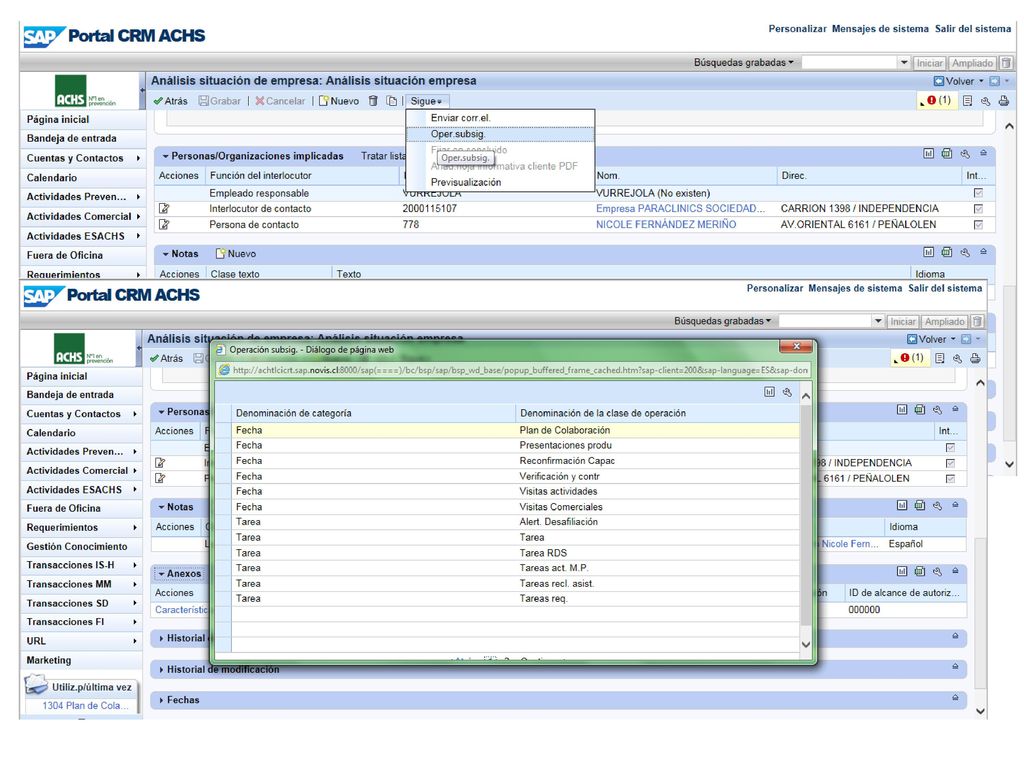Click the printer icon in the upper screenshot toolbar
Image resolution: width=1024 pixels, height=768 pixels.
1004,101
